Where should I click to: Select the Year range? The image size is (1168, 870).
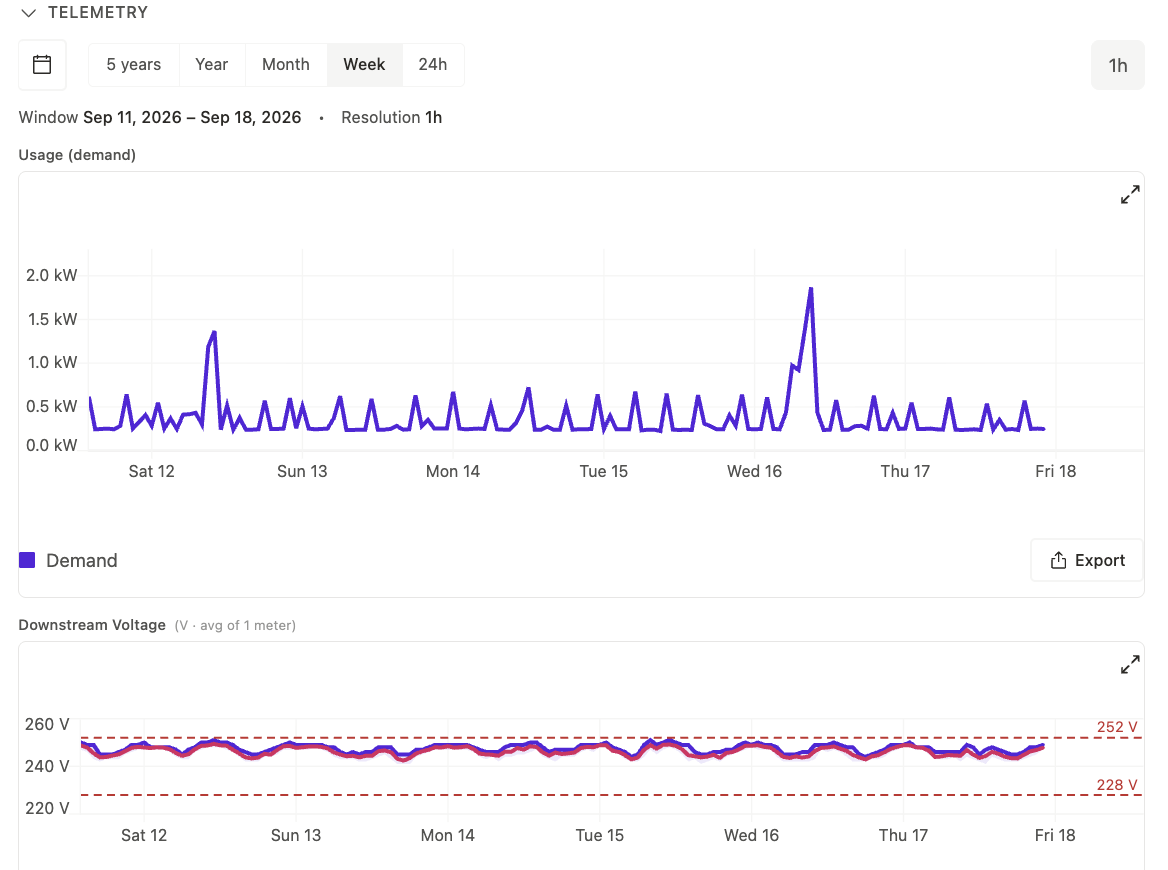(212, 65)
